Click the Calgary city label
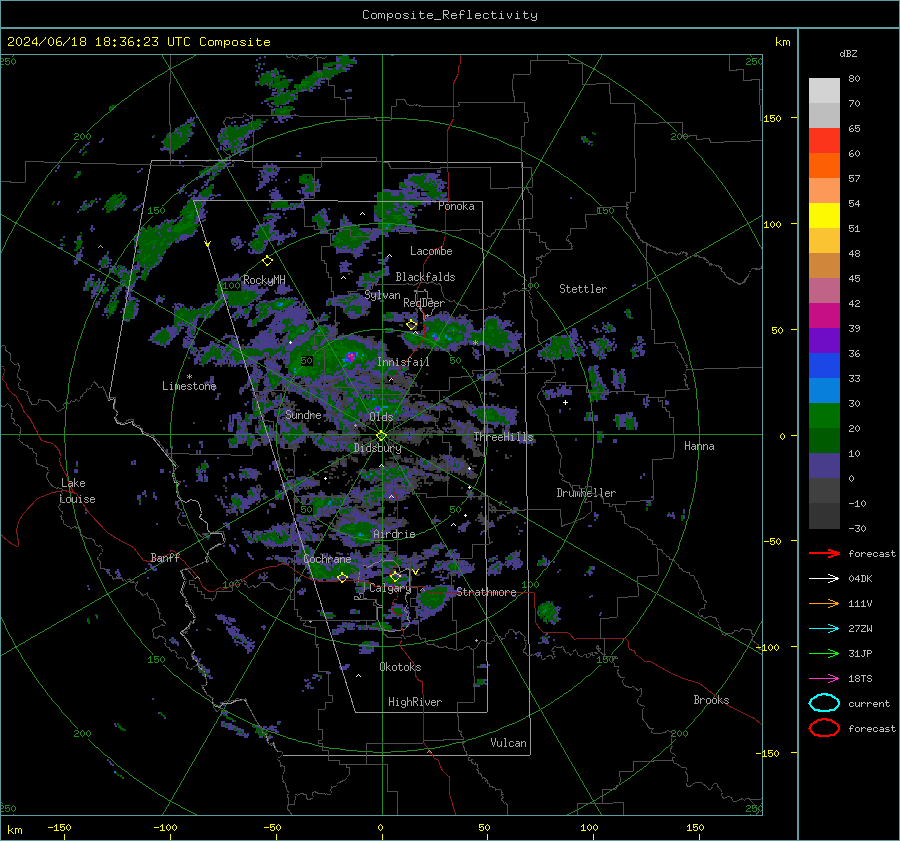Screen dimensions: 900x841 tap(390, 588)
